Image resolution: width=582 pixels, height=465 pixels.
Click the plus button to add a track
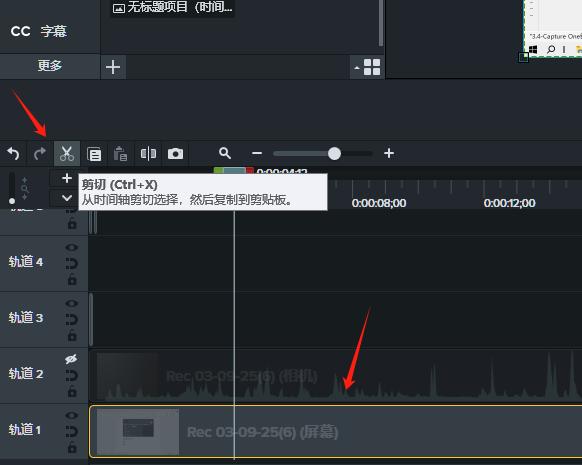click(67, 178)
